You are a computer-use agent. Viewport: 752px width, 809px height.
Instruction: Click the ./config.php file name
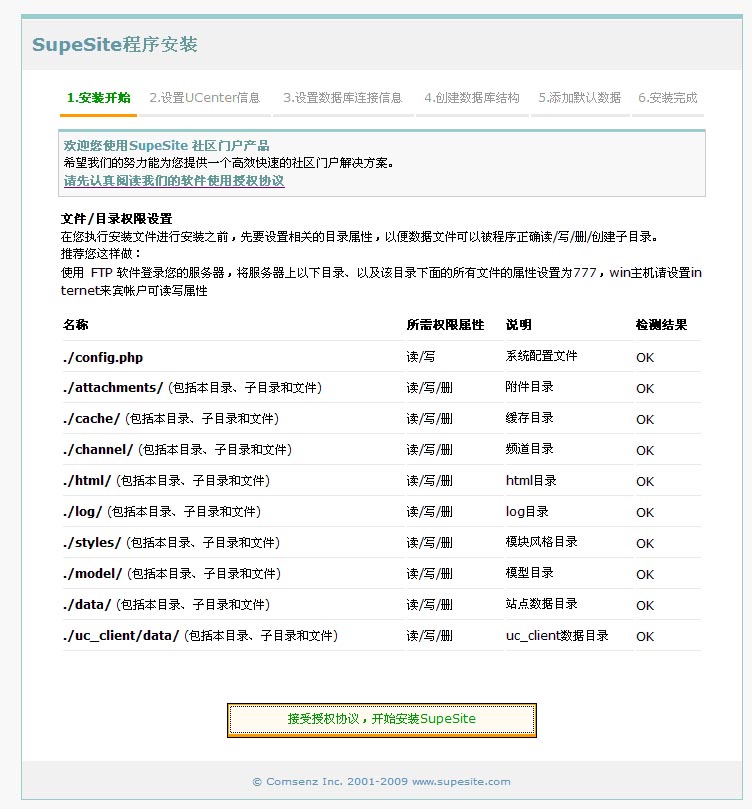(103, 358)
